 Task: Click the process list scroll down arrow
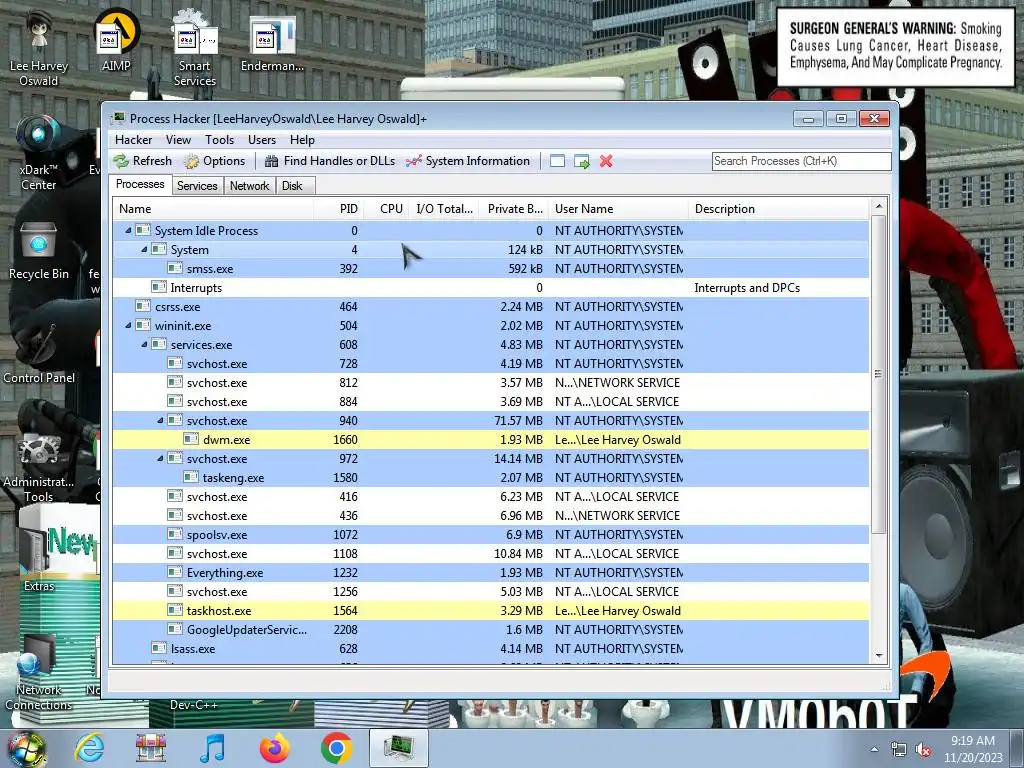point(879,656)
